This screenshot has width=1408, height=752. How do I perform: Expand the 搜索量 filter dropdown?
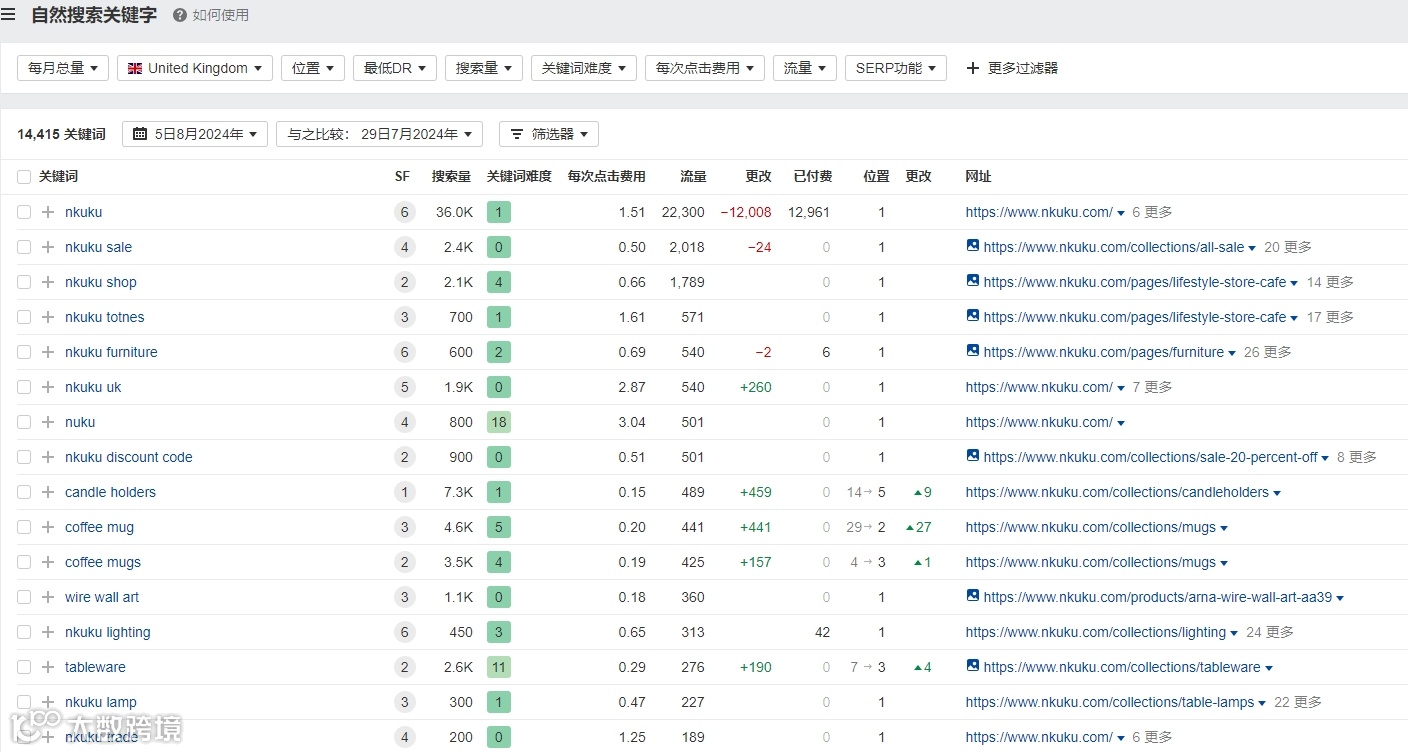coord(484,68)
